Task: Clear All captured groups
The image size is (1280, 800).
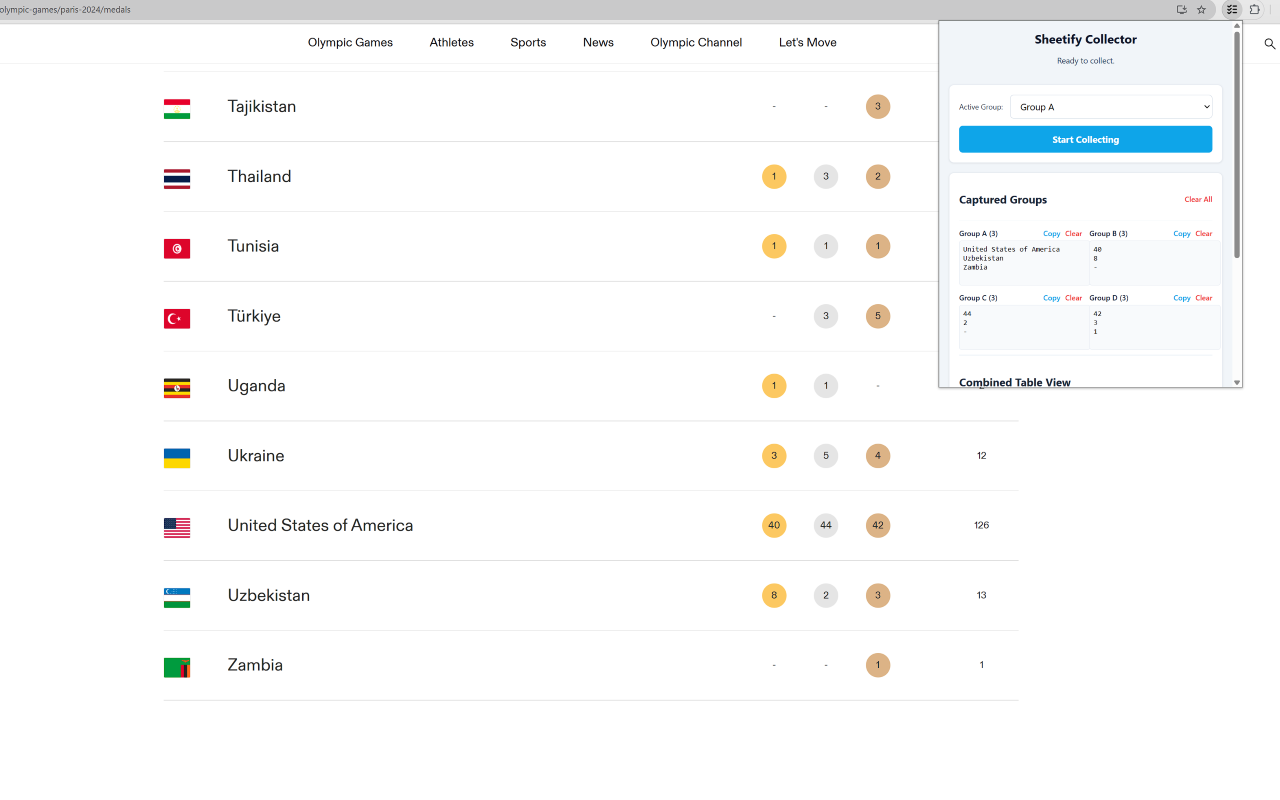Action: tap(1198, 200)
